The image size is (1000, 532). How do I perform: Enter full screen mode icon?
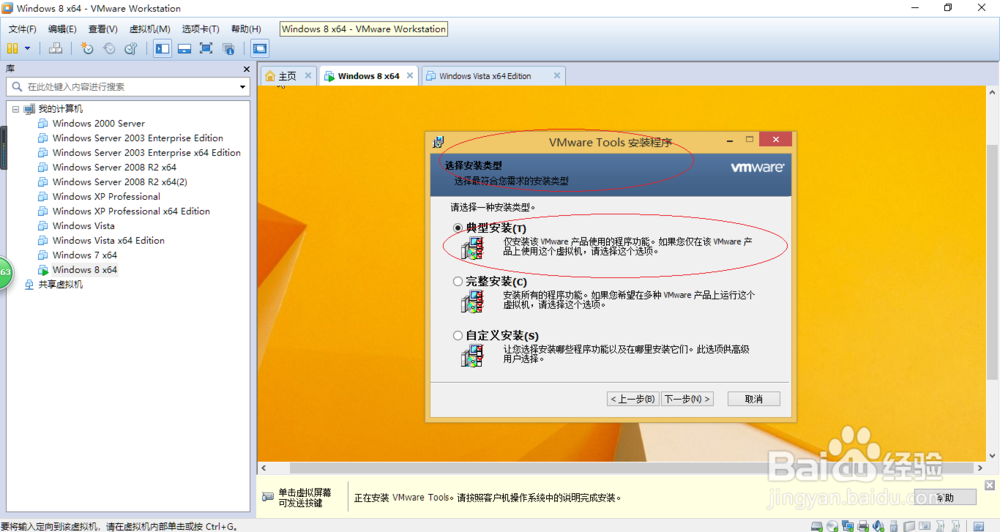click(206, 48)
